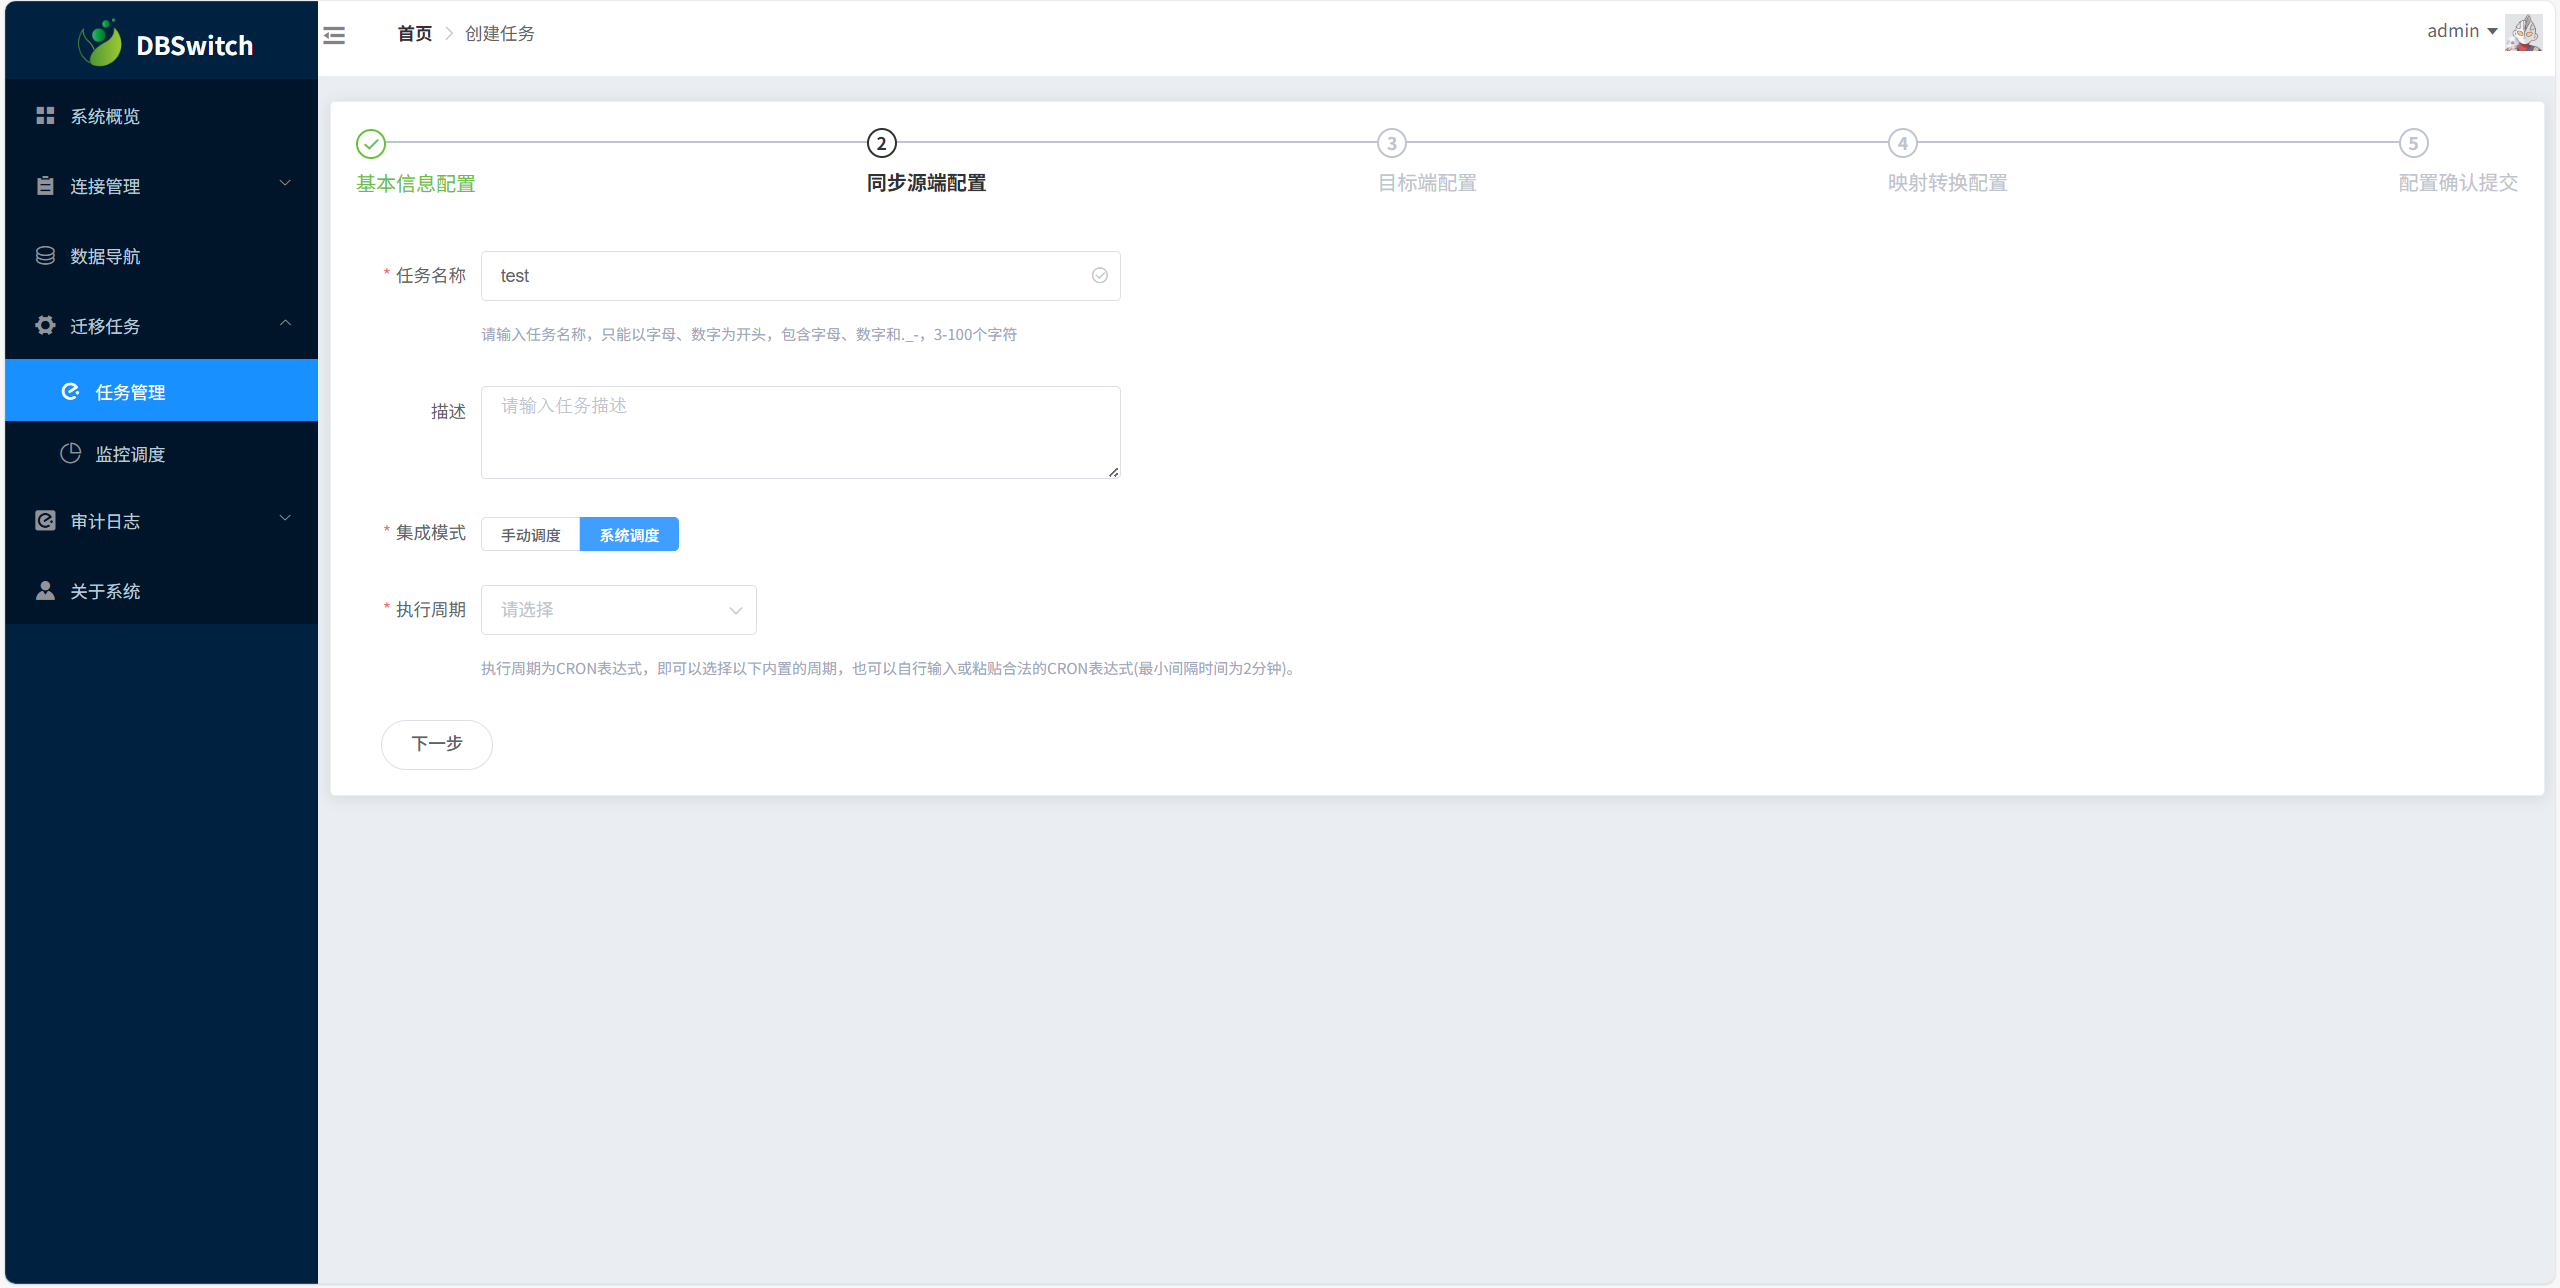Go to 首页 via breadcrumb

coord(414,34)
